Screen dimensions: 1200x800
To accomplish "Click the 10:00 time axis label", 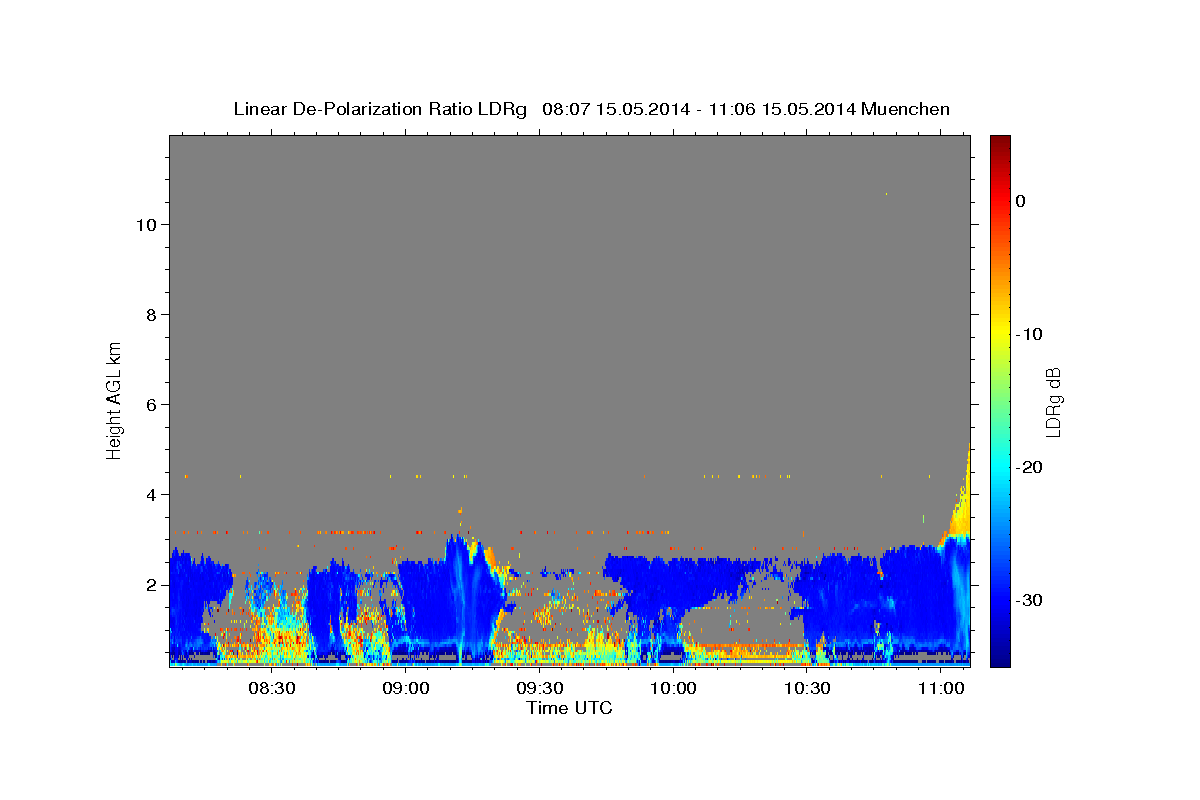I will [673, 689].
